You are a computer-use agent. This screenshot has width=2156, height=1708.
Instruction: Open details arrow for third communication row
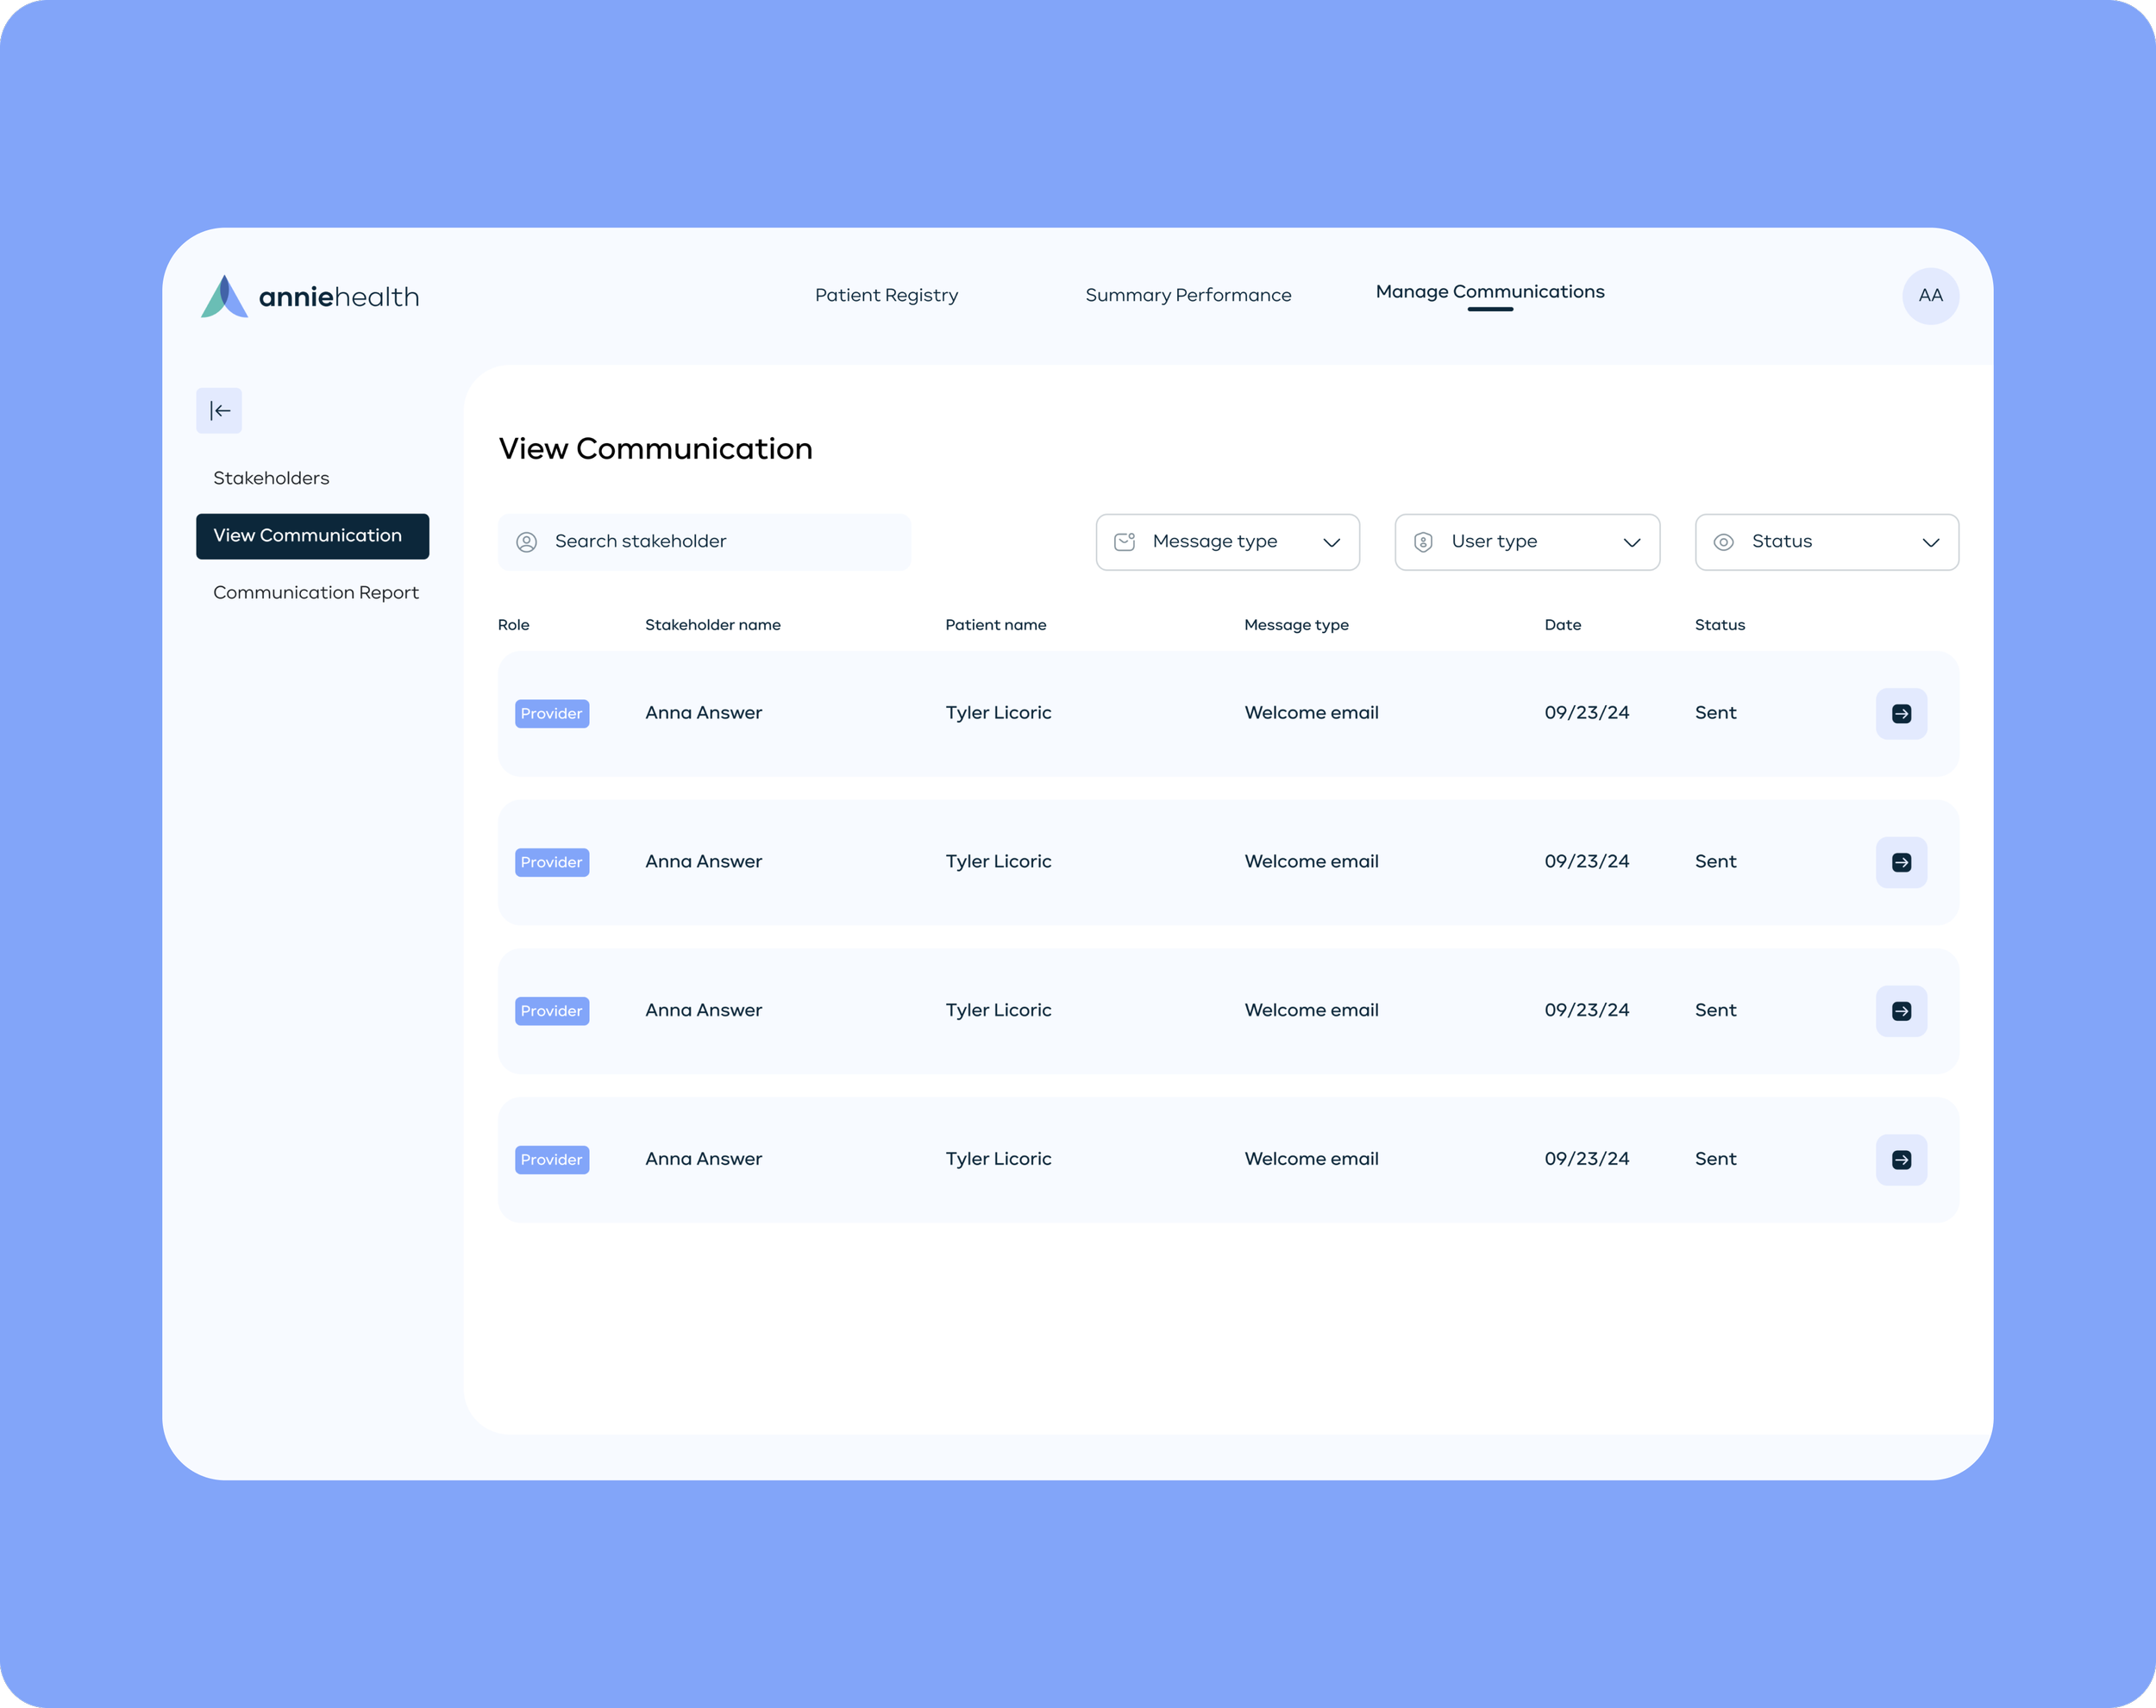point(1901,1011)
